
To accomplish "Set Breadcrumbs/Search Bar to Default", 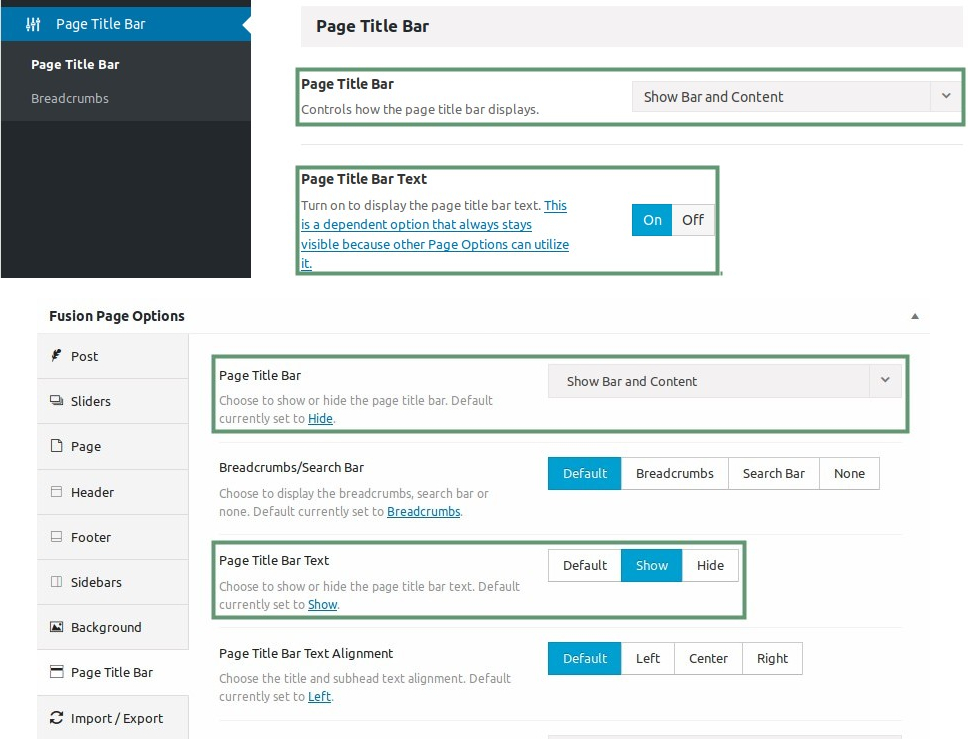I will pyautogui.click(x=585, y=474).
